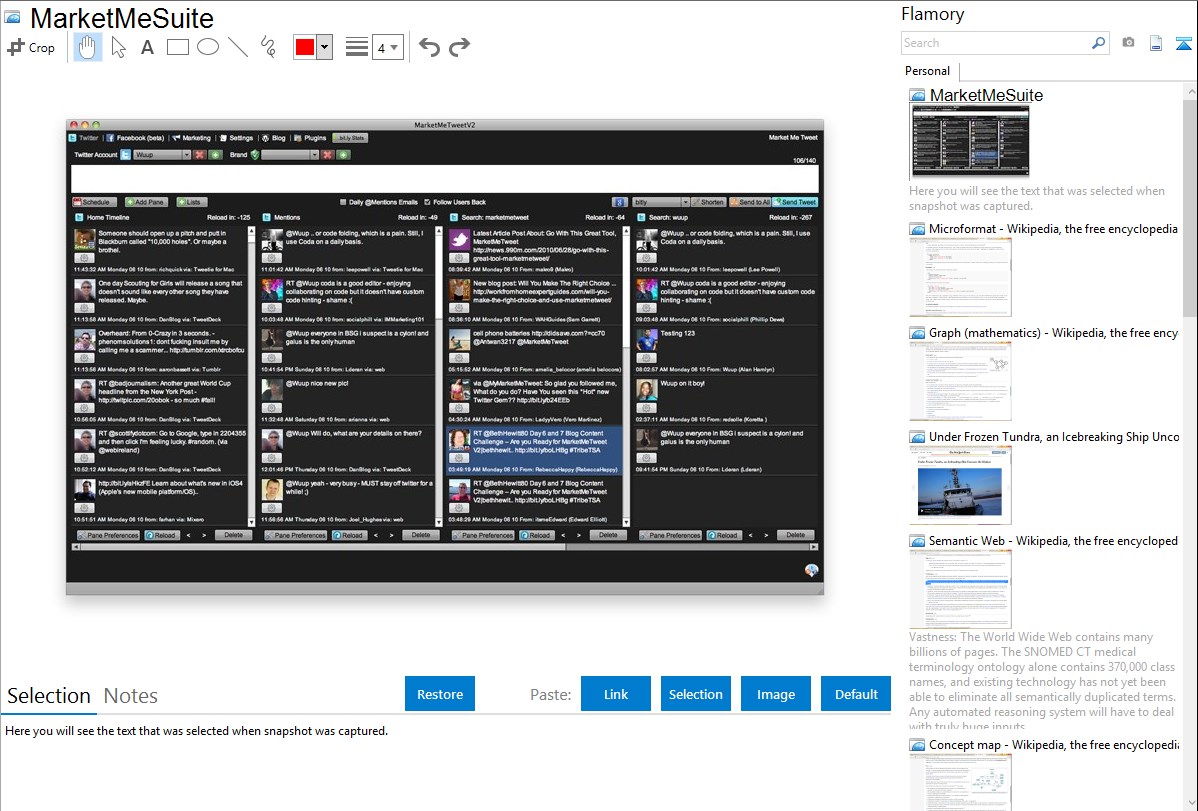Open the Plugins menu
Viewport: 1198px width, 811px height.
point(310,138)
